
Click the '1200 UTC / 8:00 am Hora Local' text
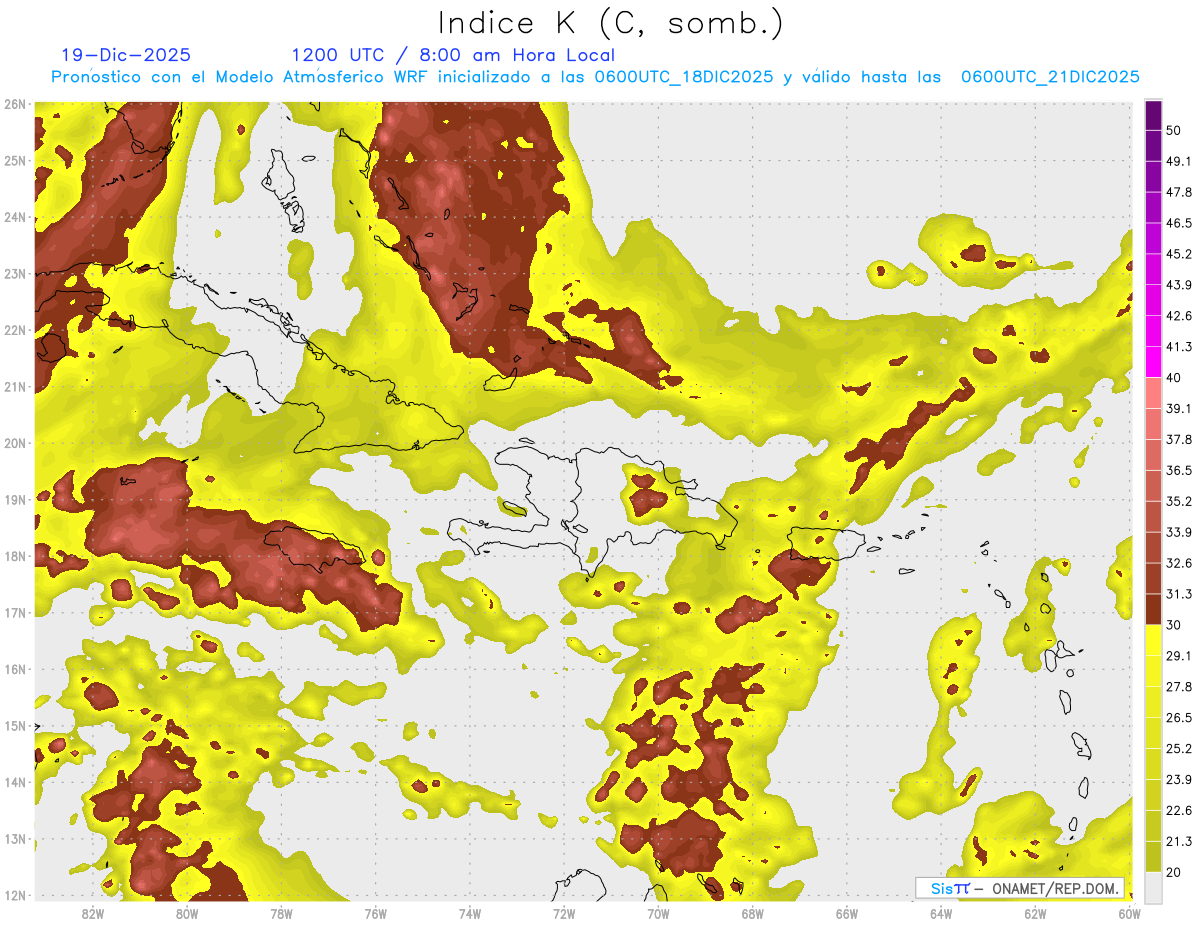click(x=453, y=55)
